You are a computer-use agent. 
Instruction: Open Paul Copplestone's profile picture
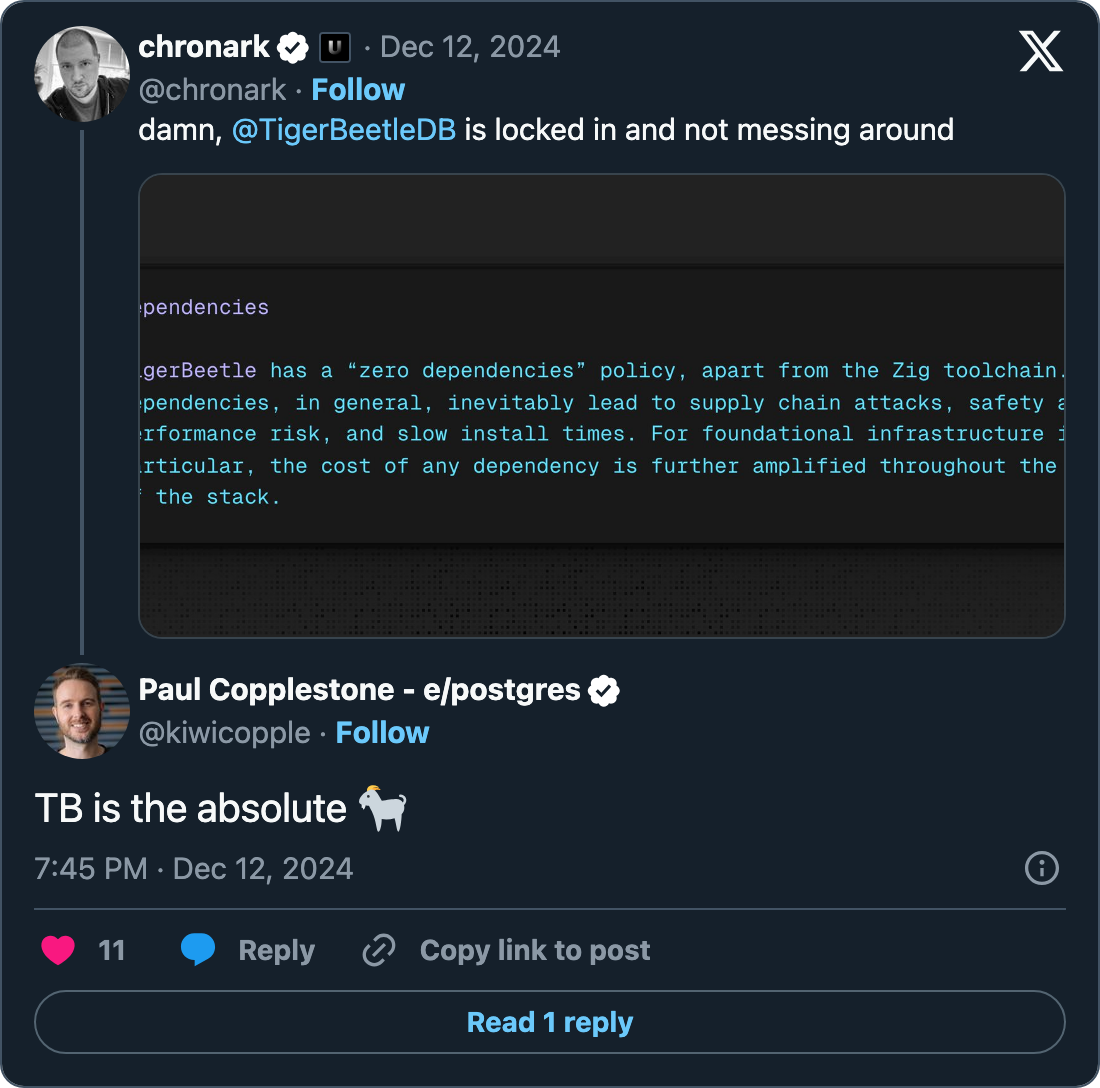tap(82, 711)
